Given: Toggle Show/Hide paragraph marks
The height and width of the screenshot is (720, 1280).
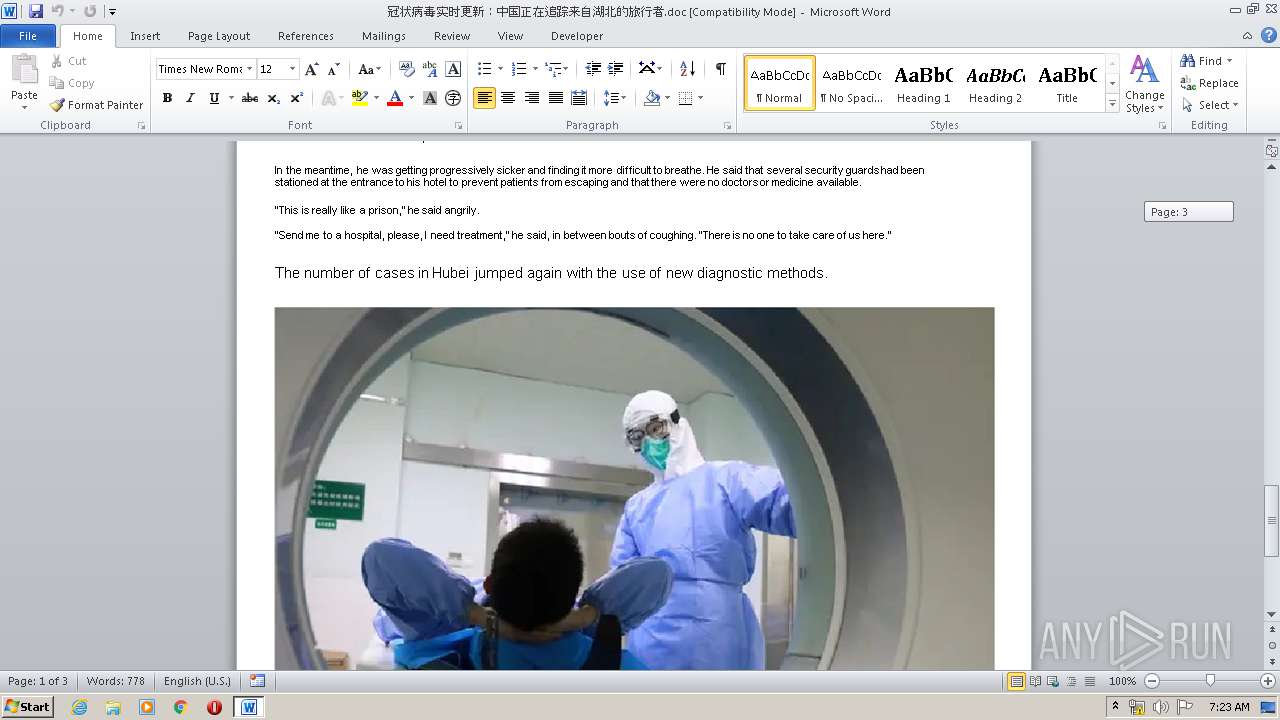Looking at the screenshot, I should click(721, 69).
